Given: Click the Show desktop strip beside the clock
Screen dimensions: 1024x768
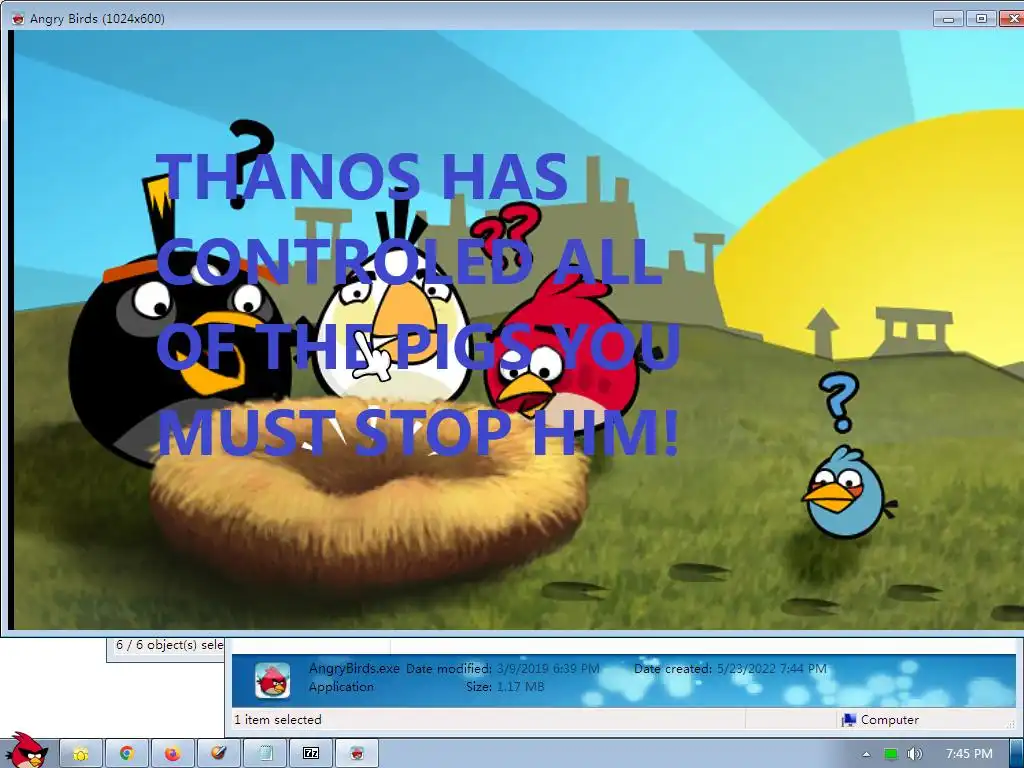Looking at the screenshot, I should 1016,754.
